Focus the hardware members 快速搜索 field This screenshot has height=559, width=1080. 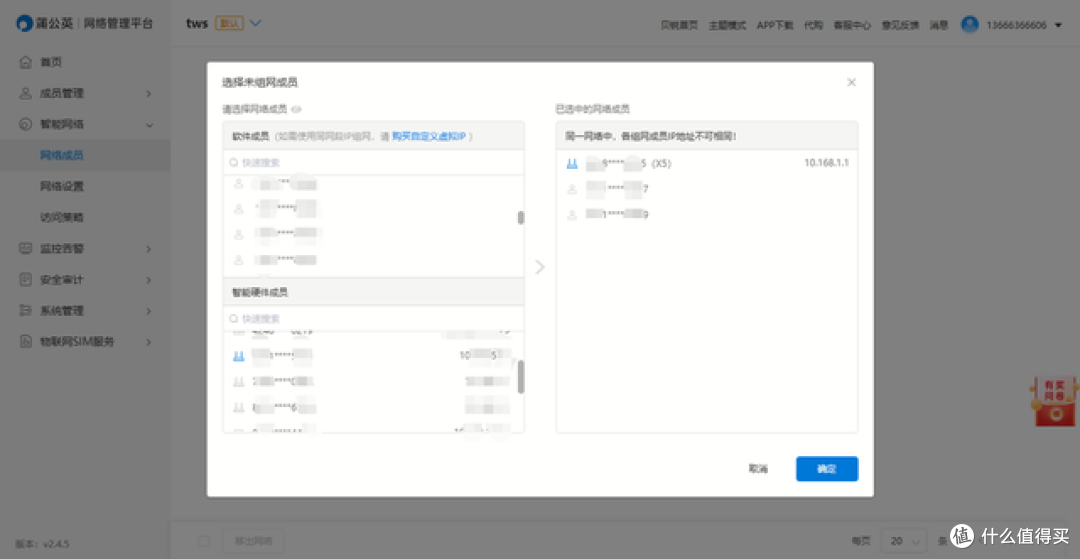(374, 319)
